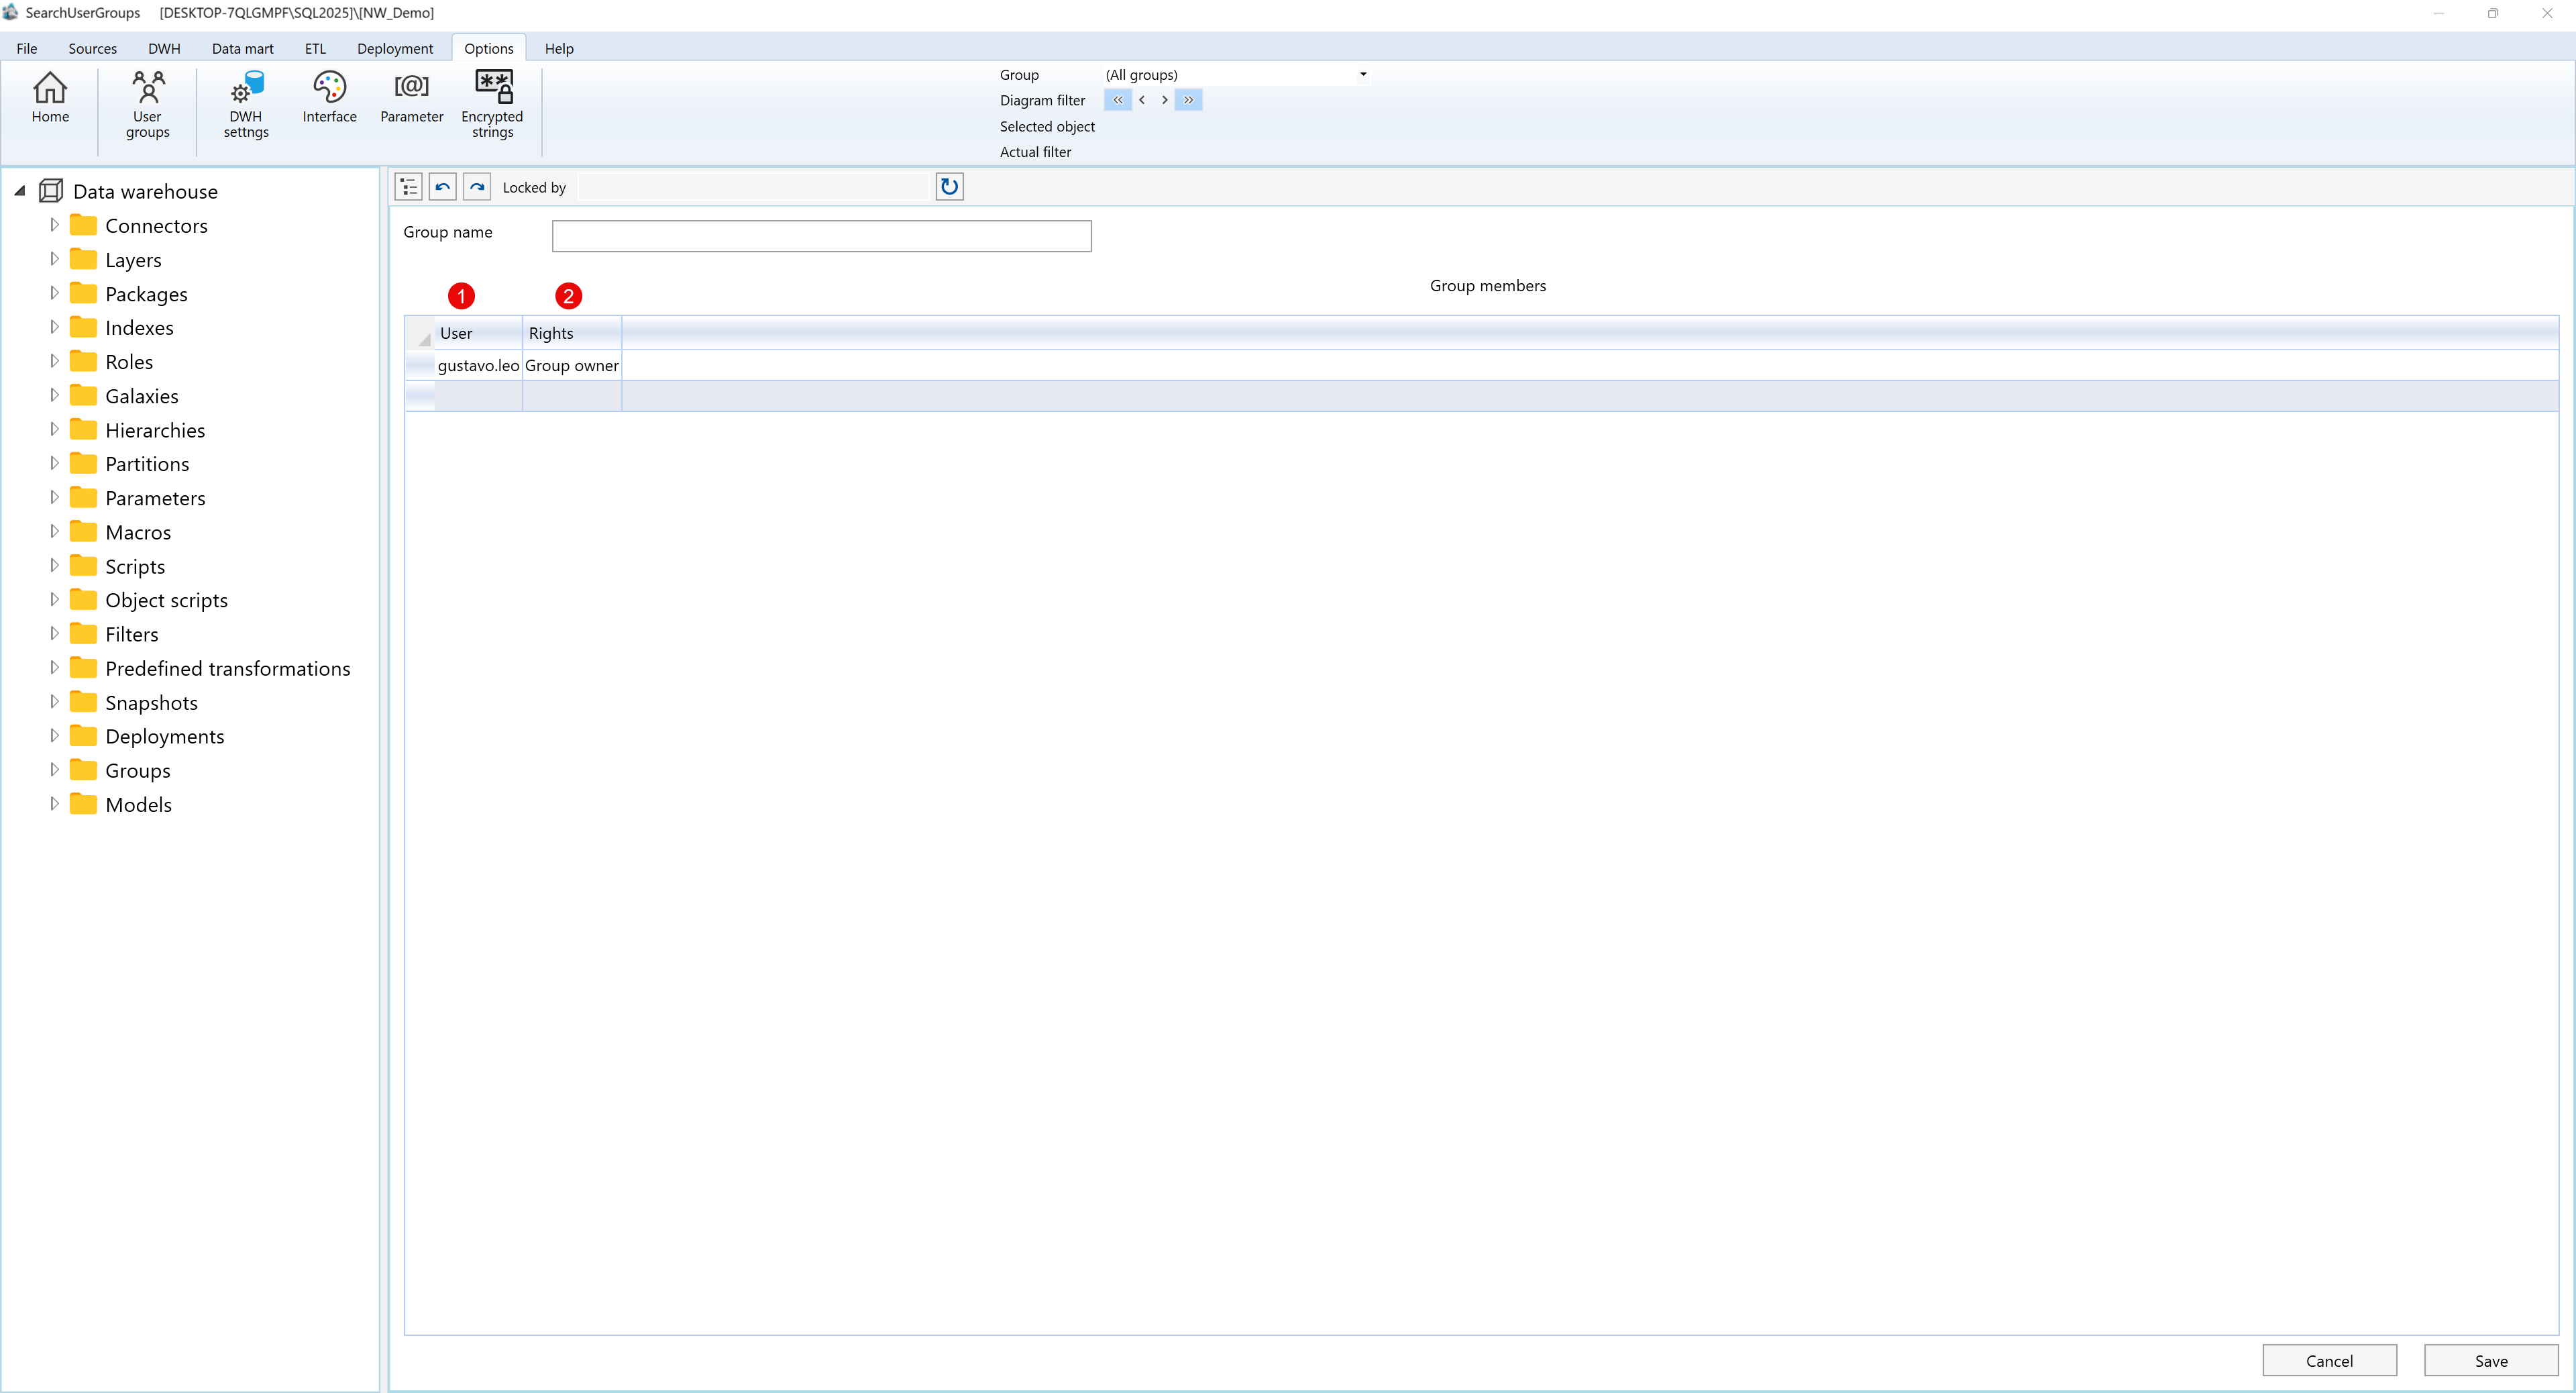Switch to the Deployment menu tab

tap(395, 48)
